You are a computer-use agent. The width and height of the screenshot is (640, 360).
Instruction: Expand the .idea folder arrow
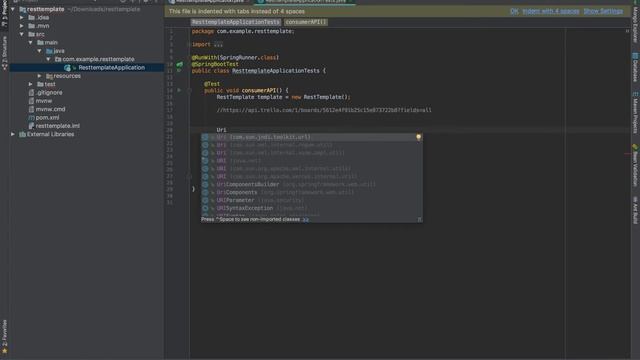22,18
